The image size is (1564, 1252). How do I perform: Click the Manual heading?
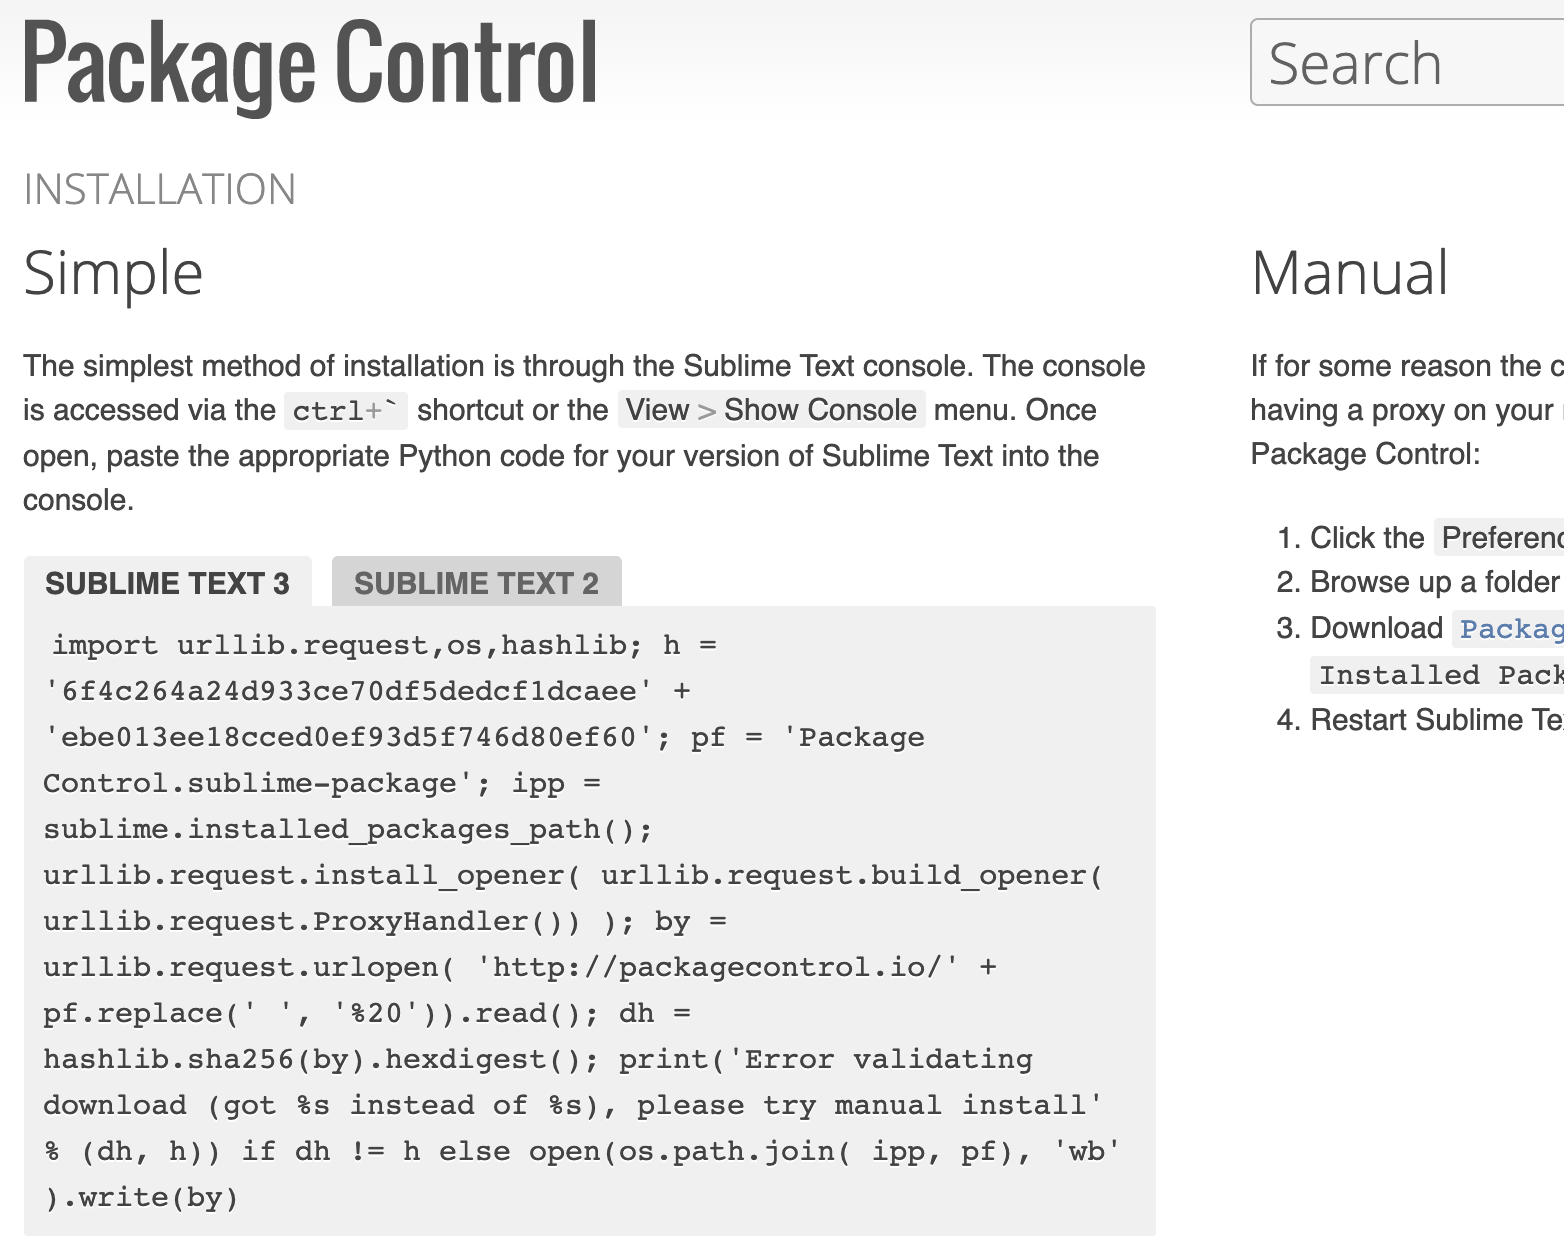[1350, 273]
